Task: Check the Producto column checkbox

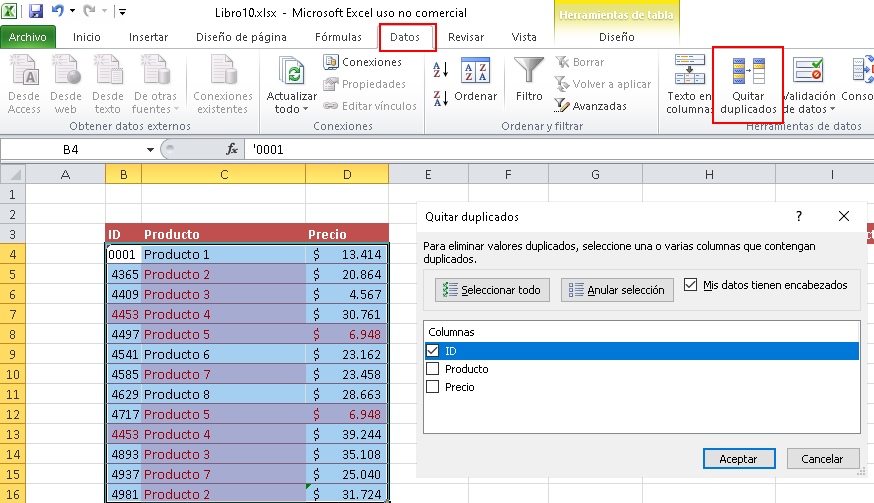Action: coord(433,369)
